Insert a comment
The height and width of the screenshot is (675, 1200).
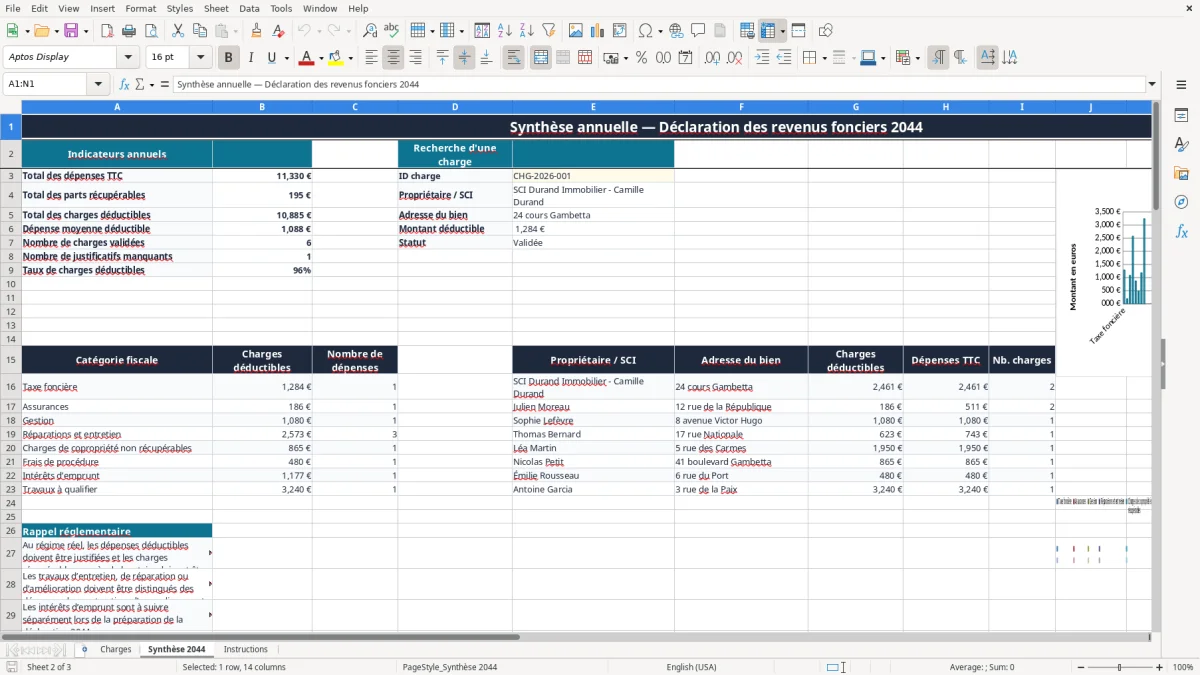698,31
